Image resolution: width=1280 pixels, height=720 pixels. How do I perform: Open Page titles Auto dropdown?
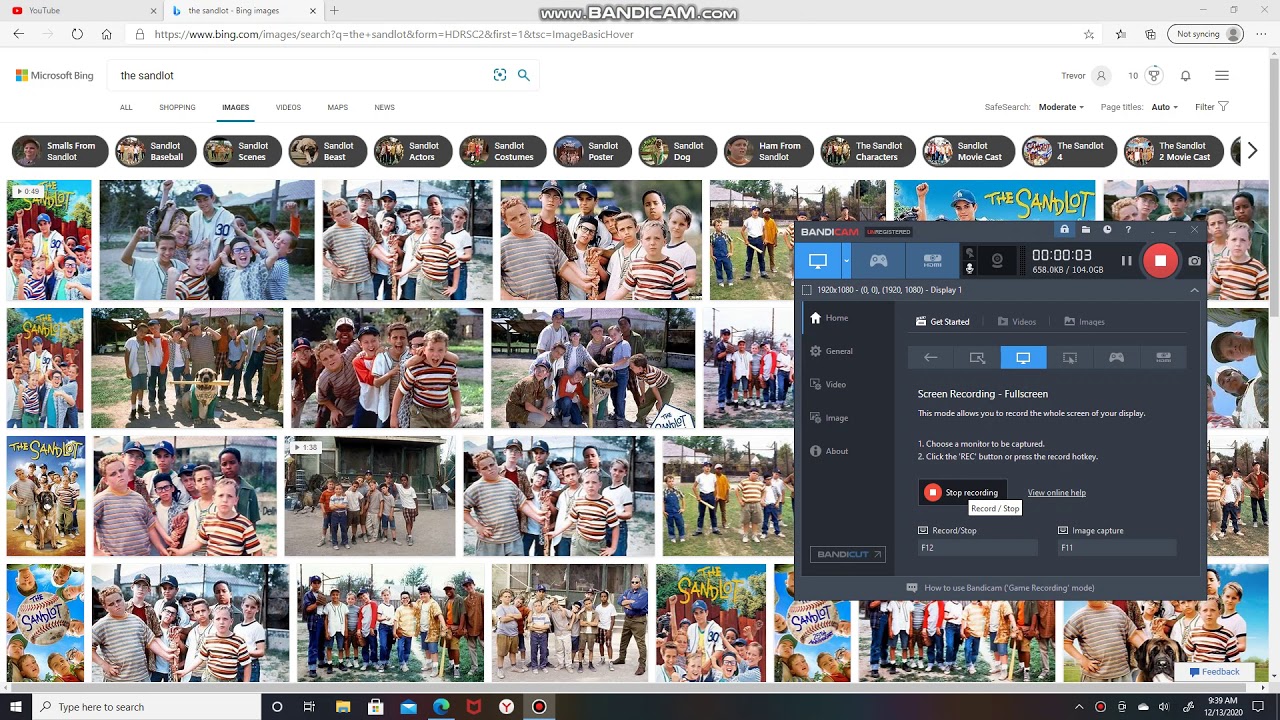point(1165,107)
